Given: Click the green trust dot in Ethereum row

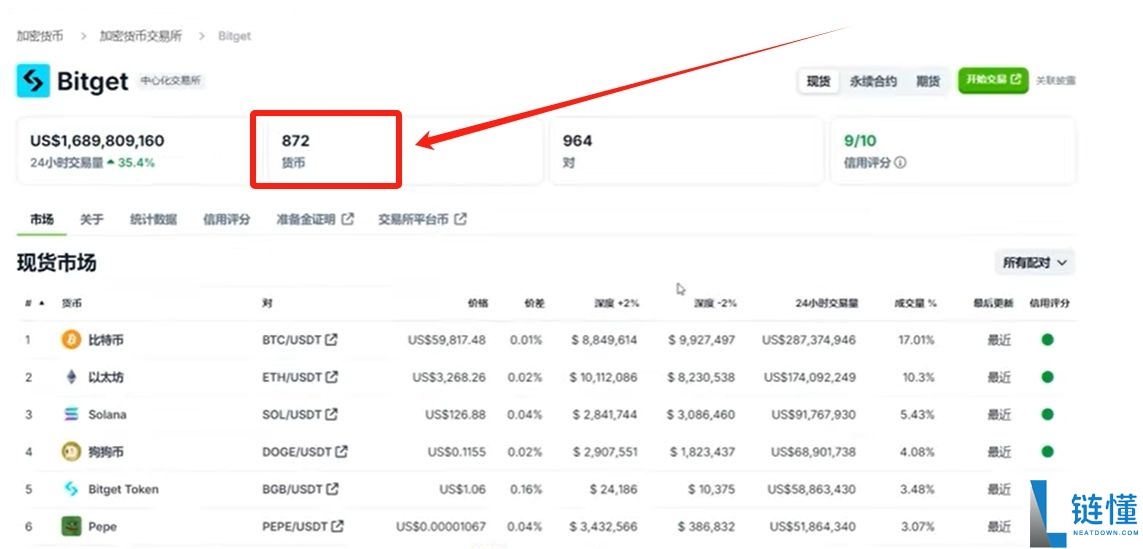Looking at the screenshot, I should [1048, 377].
